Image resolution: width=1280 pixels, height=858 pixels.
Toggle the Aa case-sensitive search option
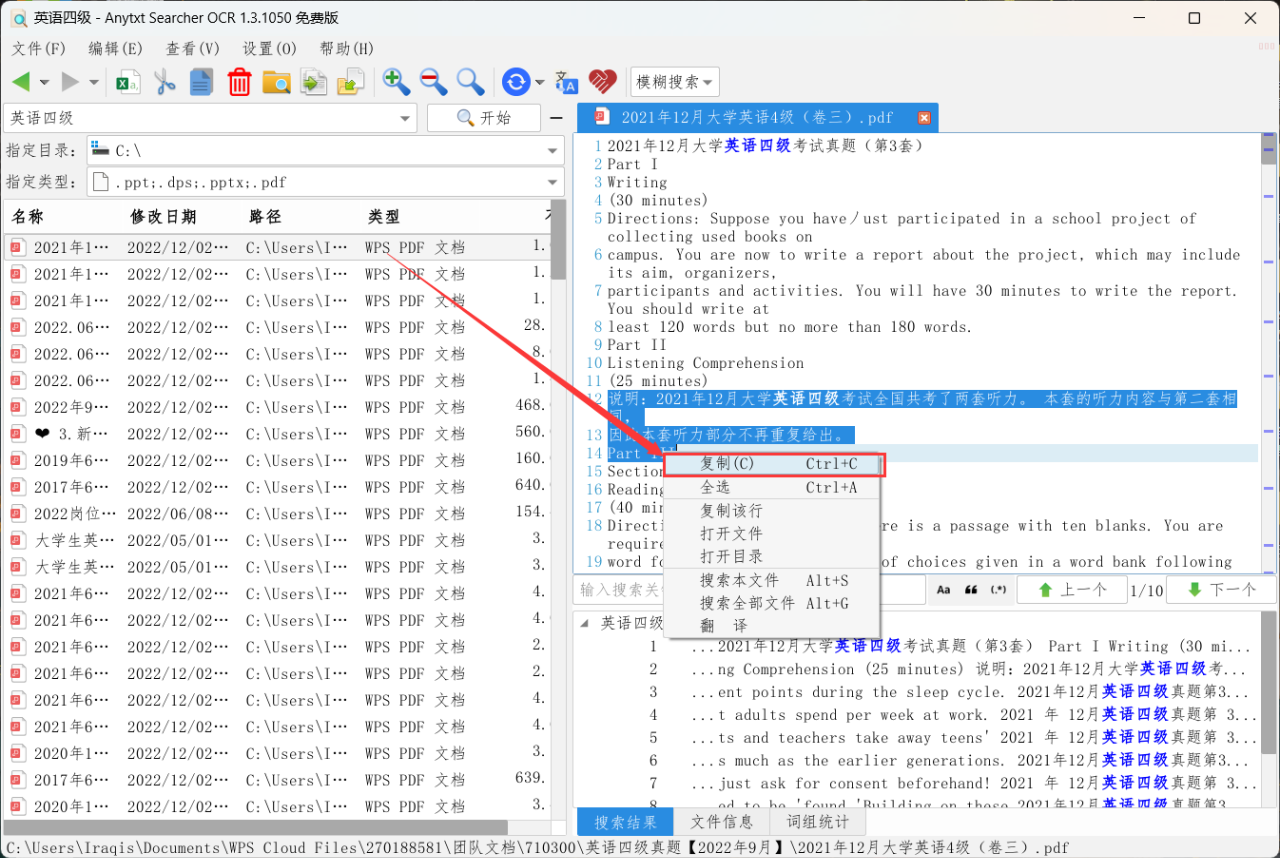(944, 590)
